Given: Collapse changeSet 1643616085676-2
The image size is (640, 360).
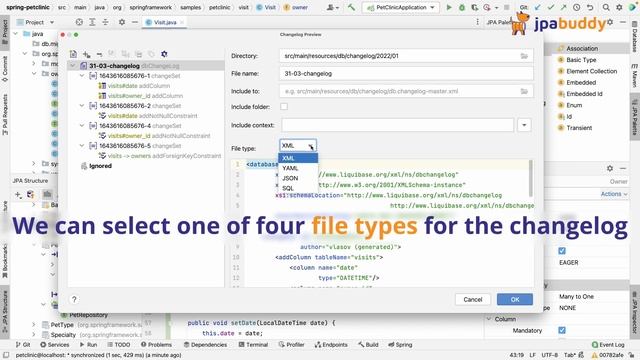Looking at the screenshot, I should click(x=82, y=106).
